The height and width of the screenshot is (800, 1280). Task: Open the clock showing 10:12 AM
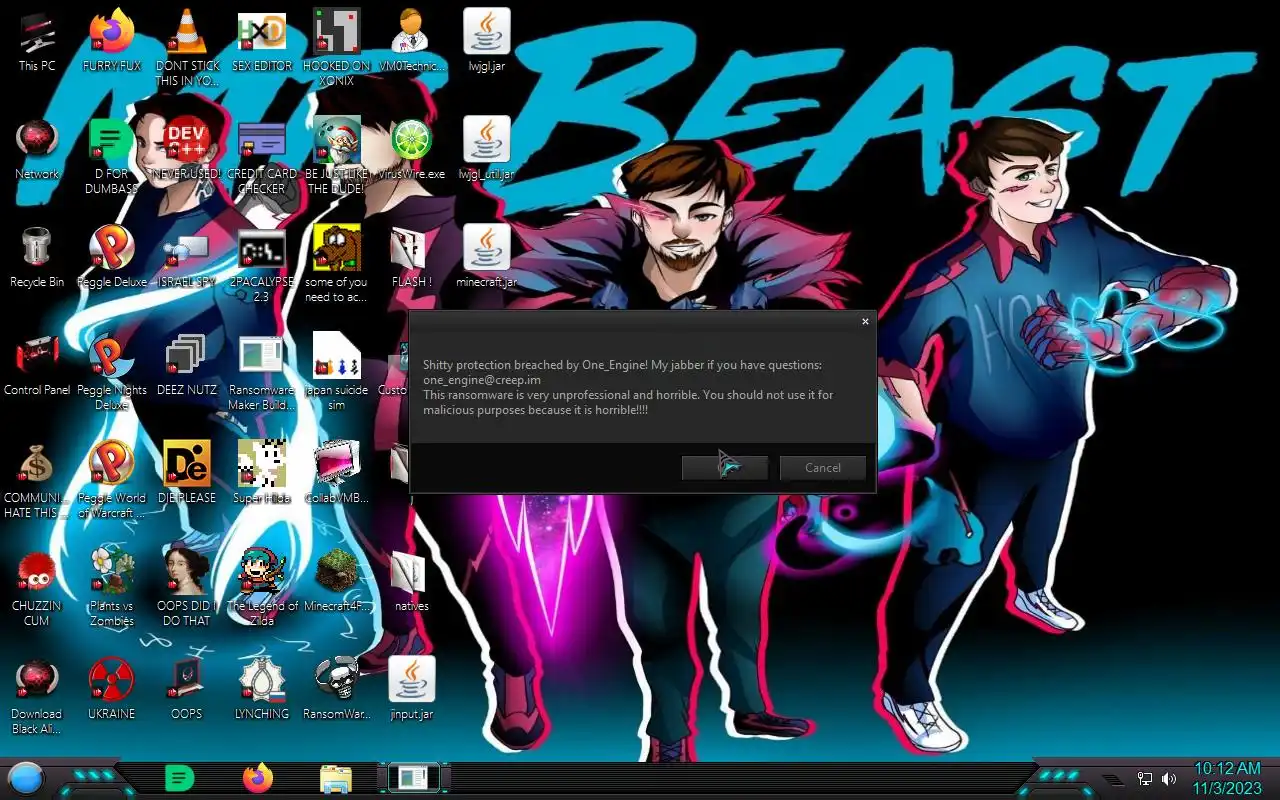click(1227, 778)
